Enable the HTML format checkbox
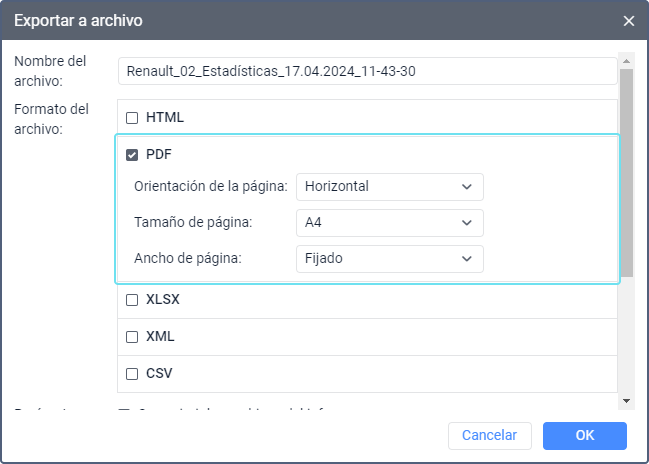This screenshot has width=649, height=464. pos(132,118)
